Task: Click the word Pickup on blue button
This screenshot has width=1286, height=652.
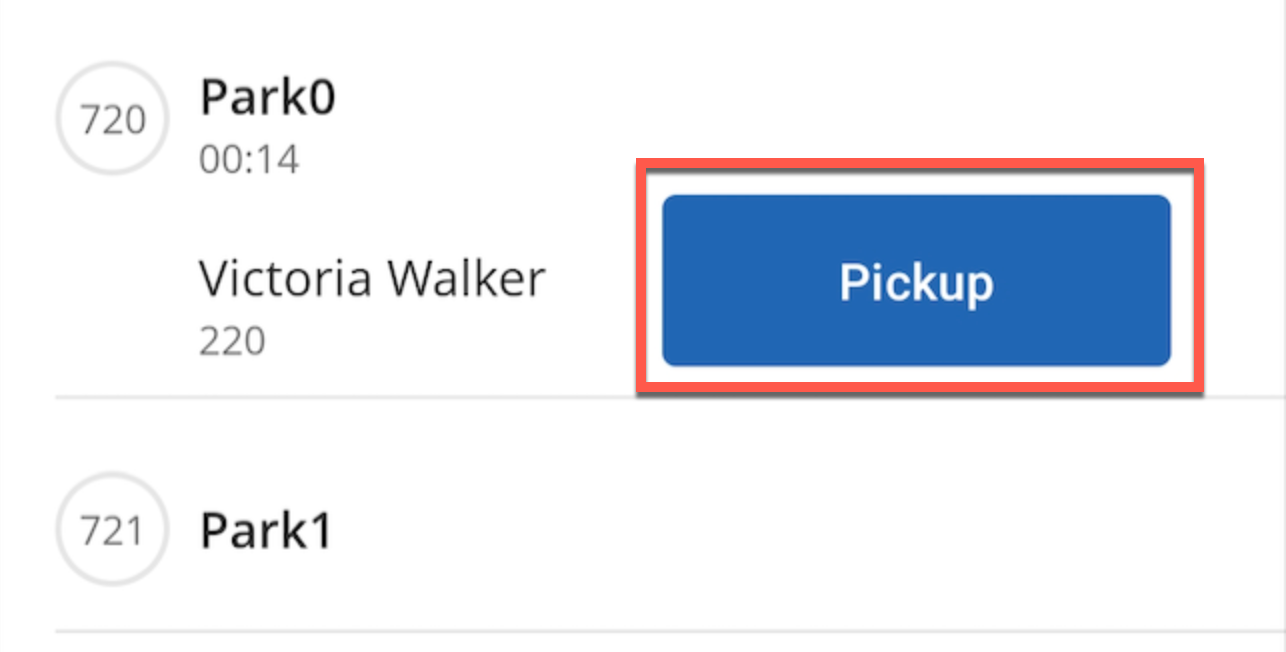Action: pyautogui.click(x=916, y=282)
